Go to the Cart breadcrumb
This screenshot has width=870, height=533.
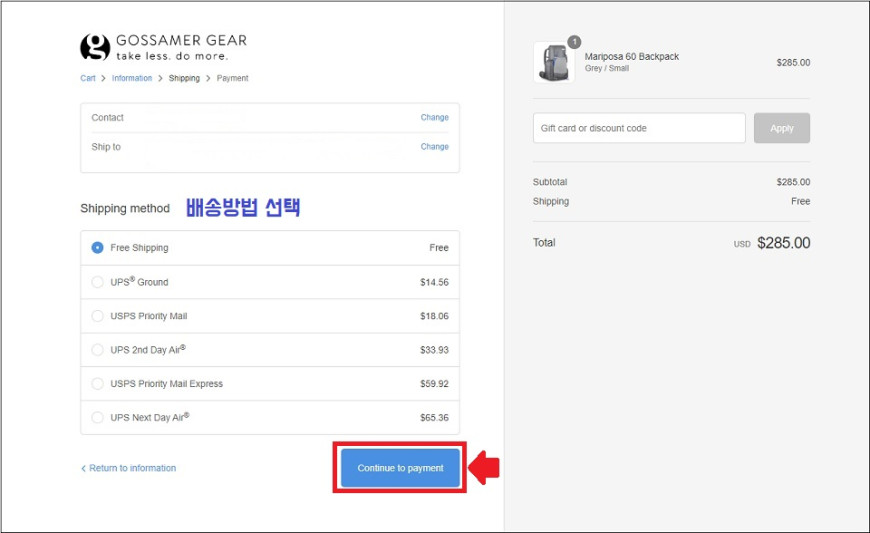pos(88,78)
